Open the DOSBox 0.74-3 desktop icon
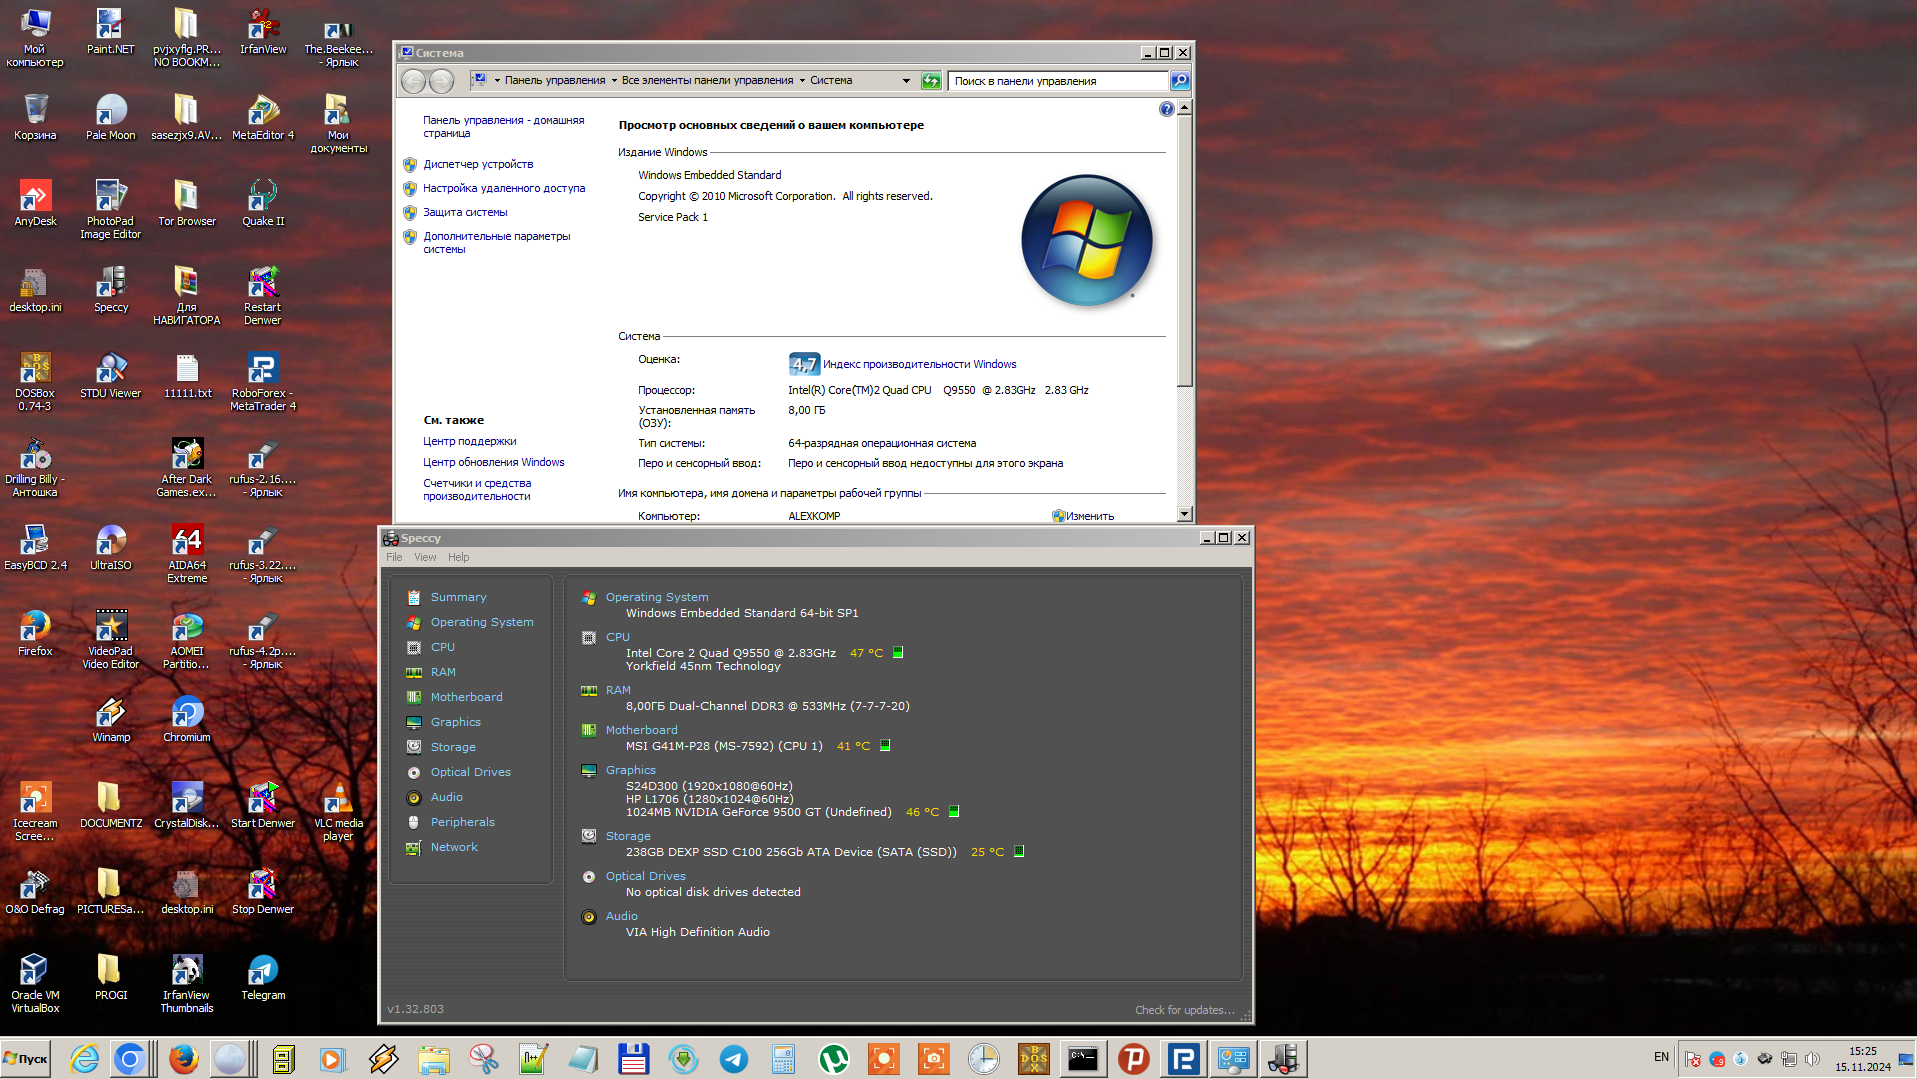Viewport: 1917px width, 1079px height. 35,381
